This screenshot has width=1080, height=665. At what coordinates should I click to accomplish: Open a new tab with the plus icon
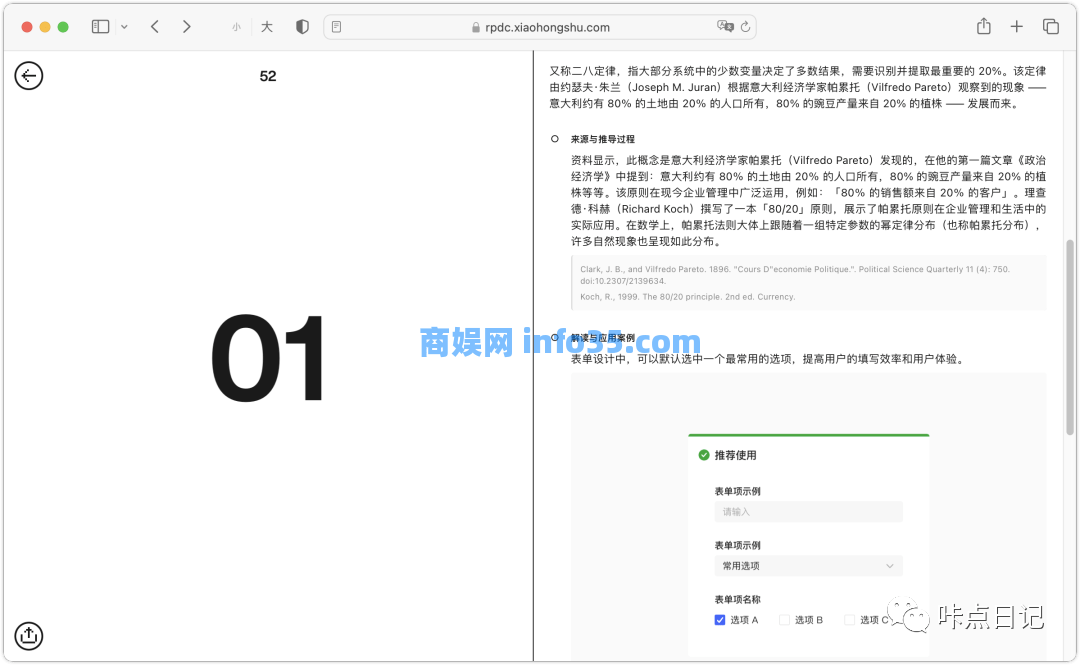coord(1017,27)
